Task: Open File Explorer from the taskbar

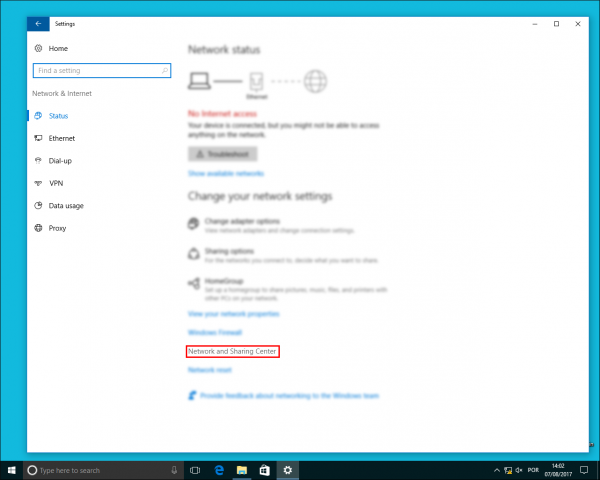Action: (x=242, y=470)
